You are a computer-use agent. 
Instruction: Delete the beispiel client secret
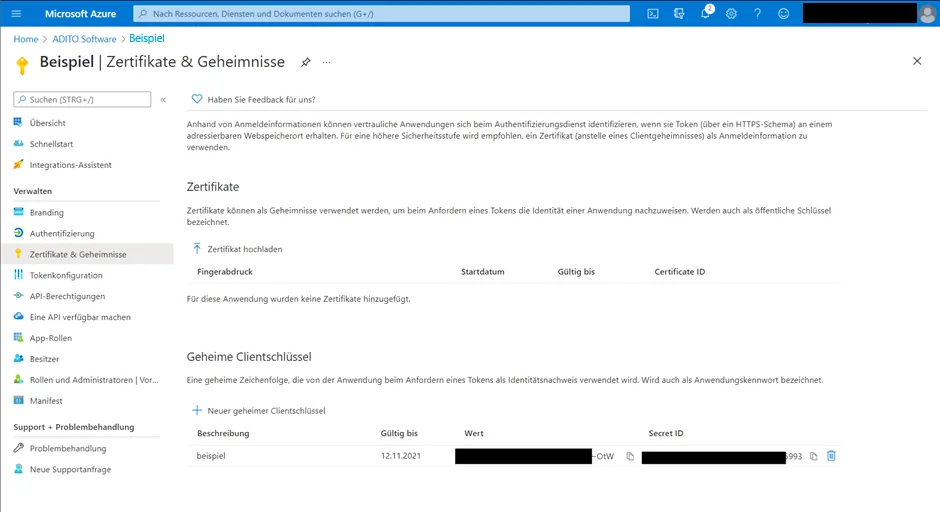pos(831,456)
